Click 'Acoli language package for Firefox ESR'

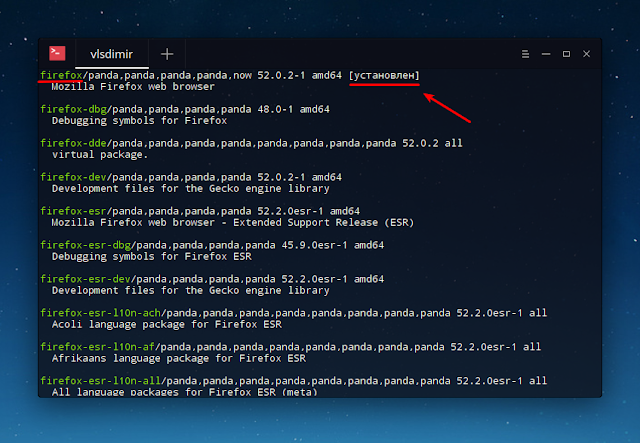tap(167, 324)
